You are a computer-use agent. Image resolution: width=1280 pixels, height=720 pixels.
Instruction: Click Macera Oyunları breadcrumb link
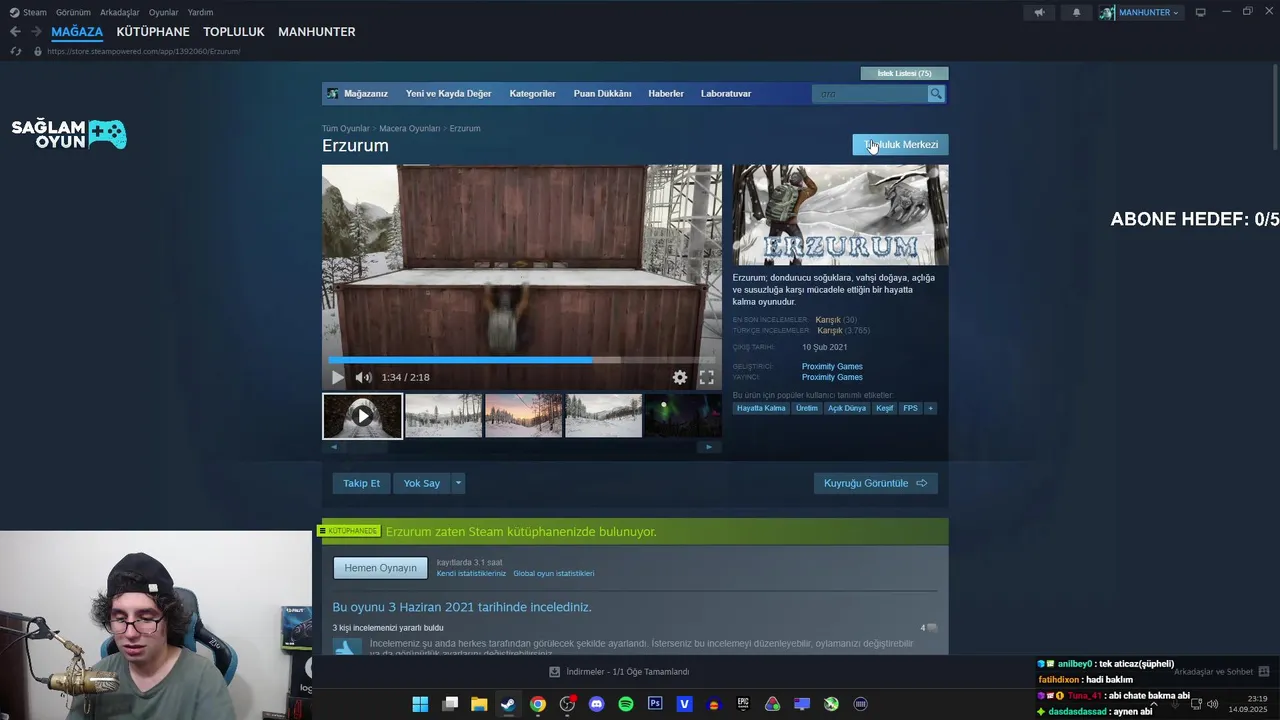coord(409,128)
